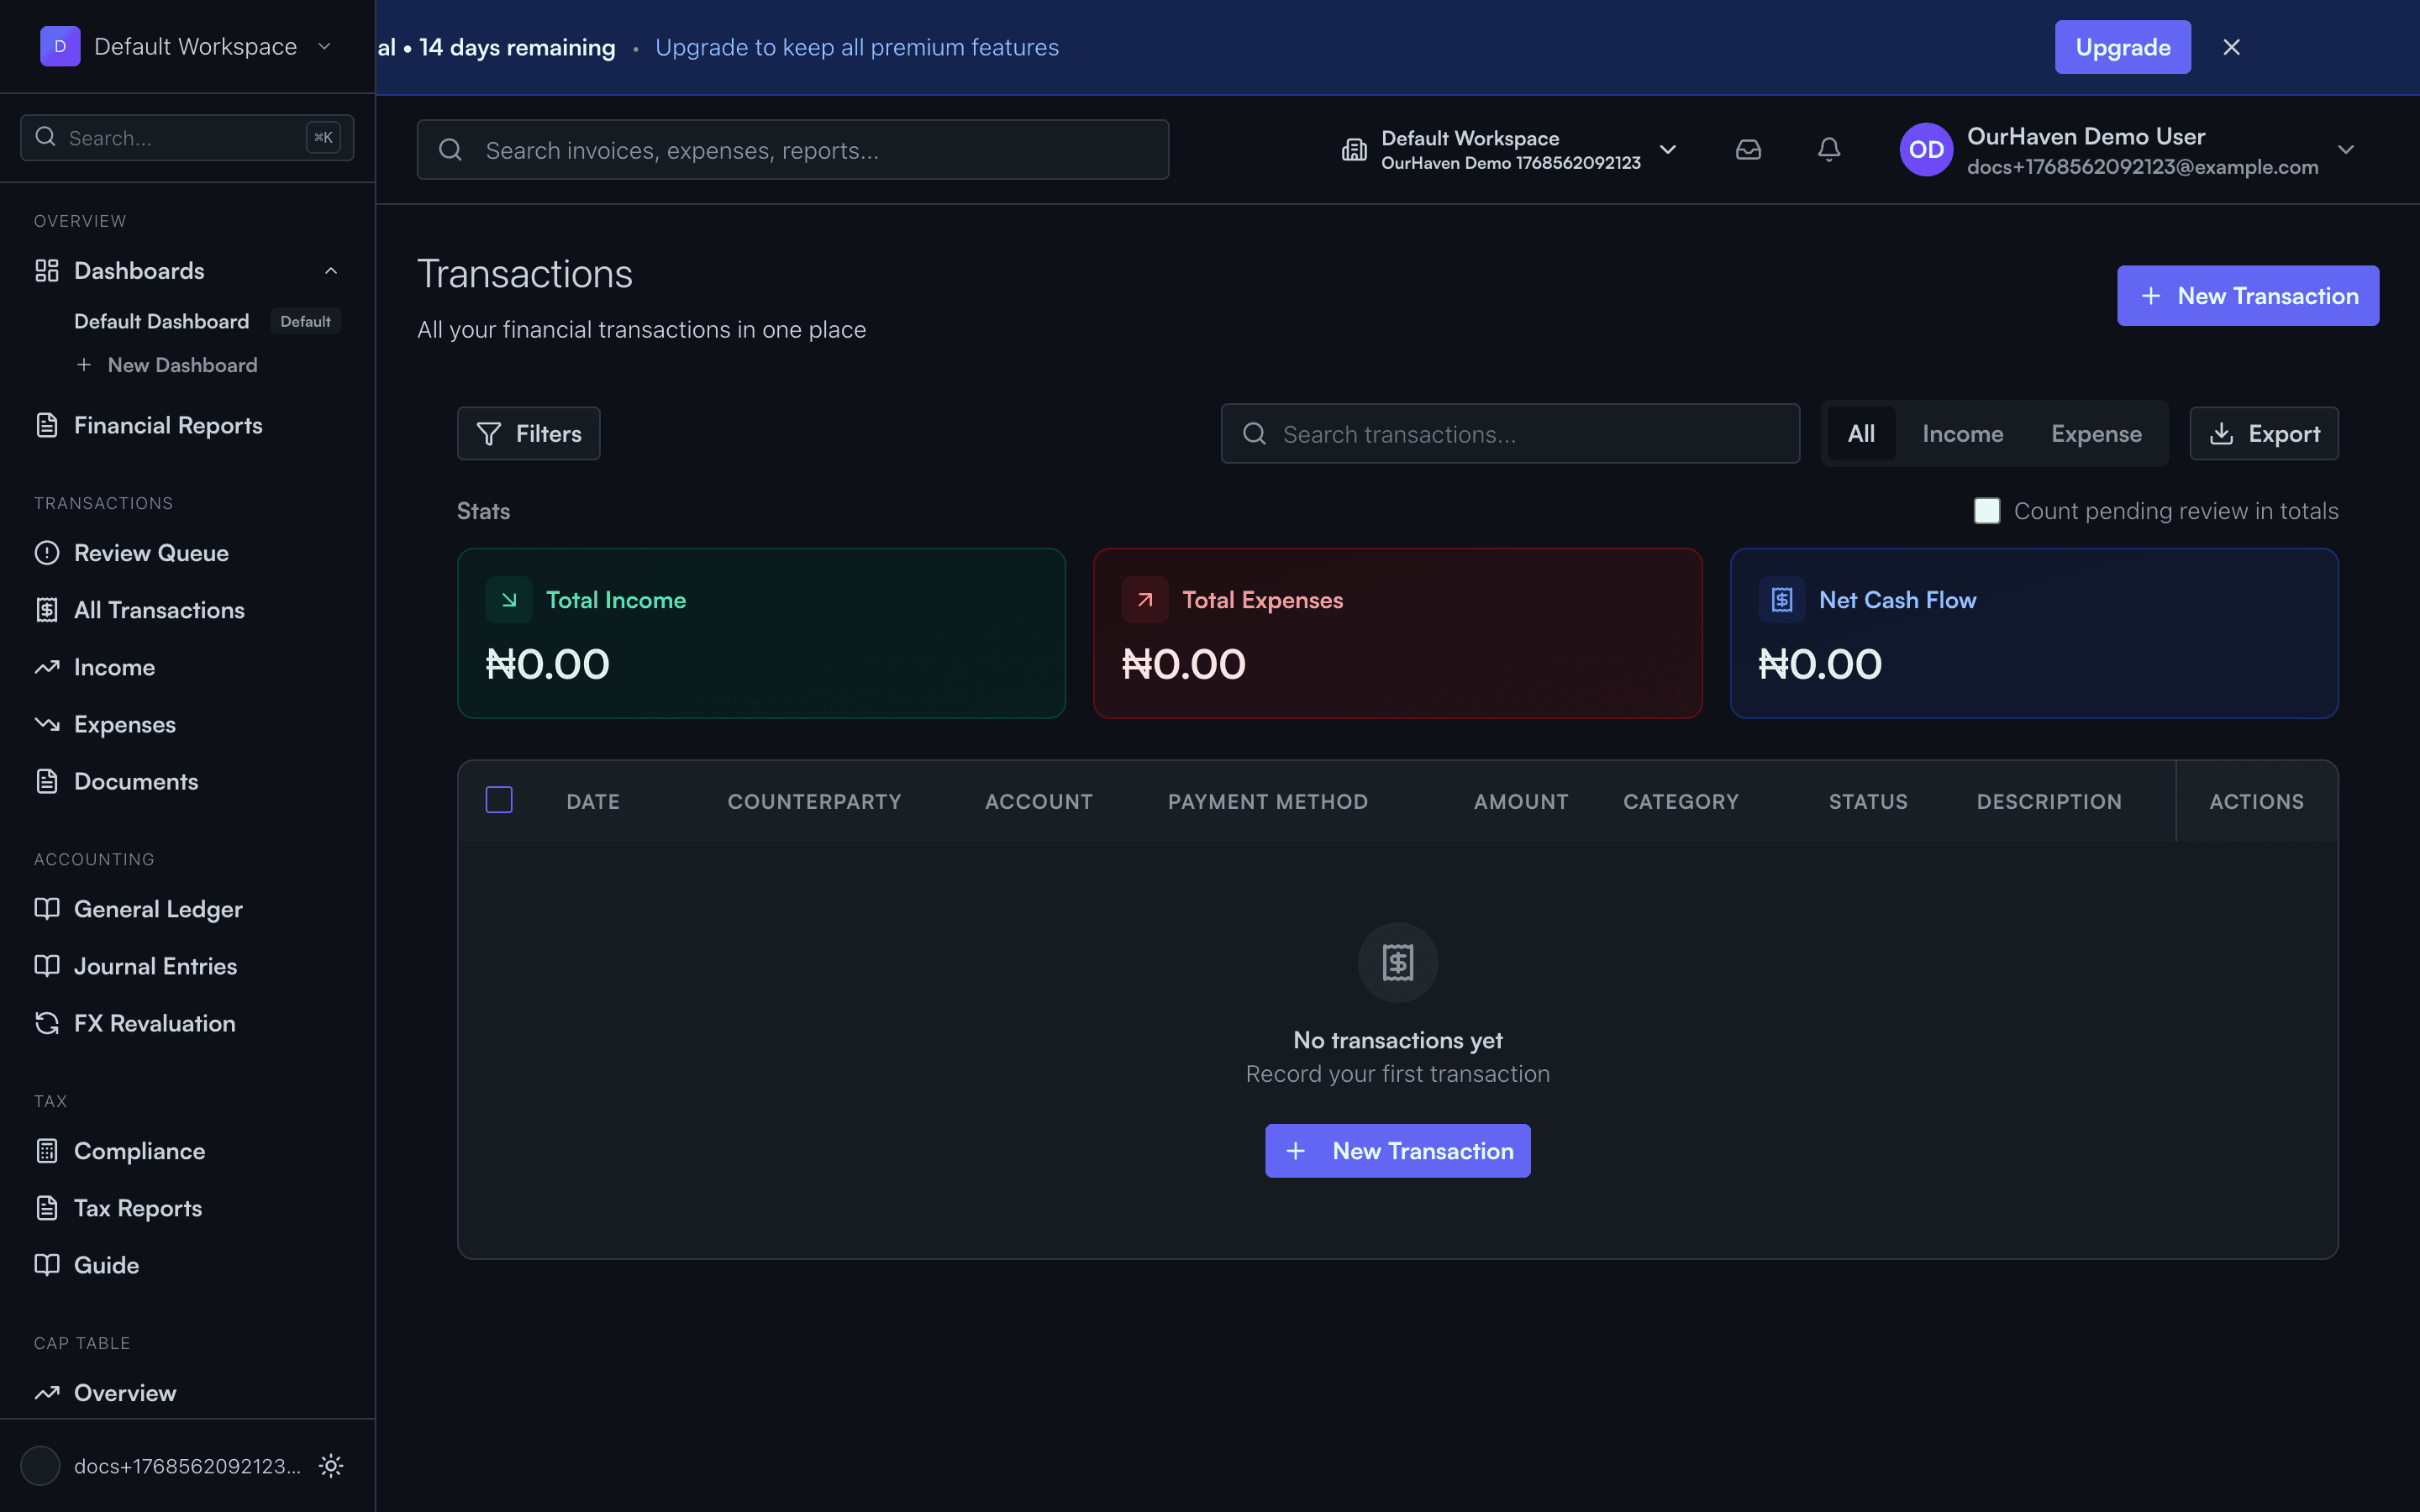Select All Transactions from the sidebar

[x=159, y=609]
